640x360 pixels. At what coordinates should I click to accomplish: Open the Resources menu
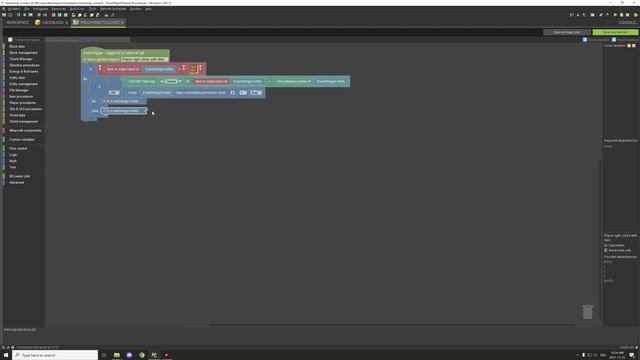point(59,9)
